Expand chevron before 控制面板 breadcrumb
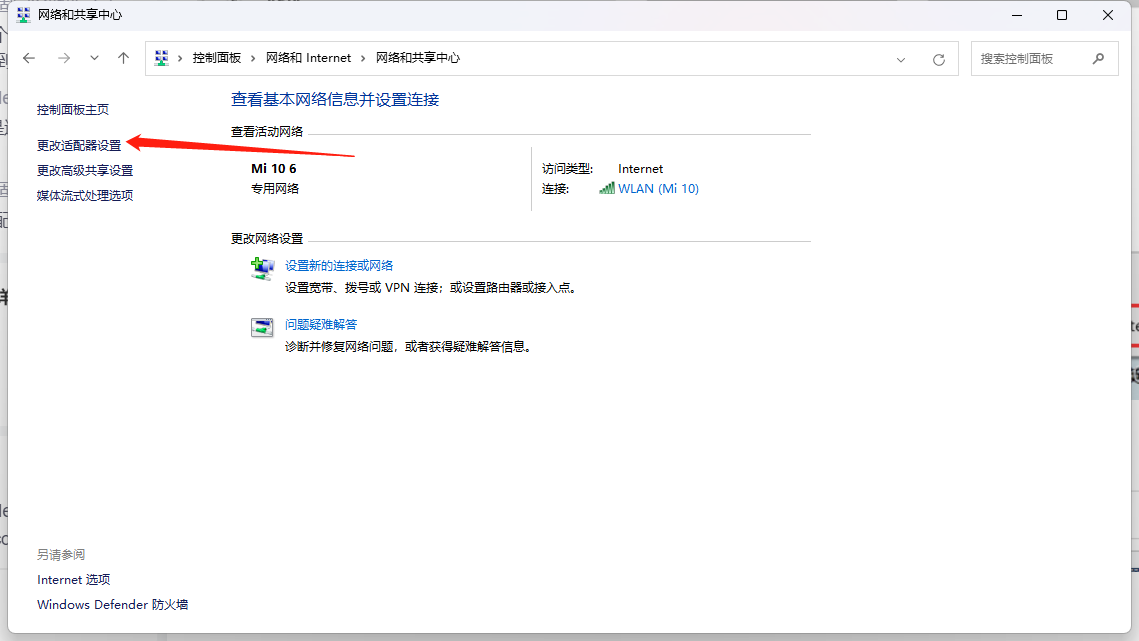 180,58
